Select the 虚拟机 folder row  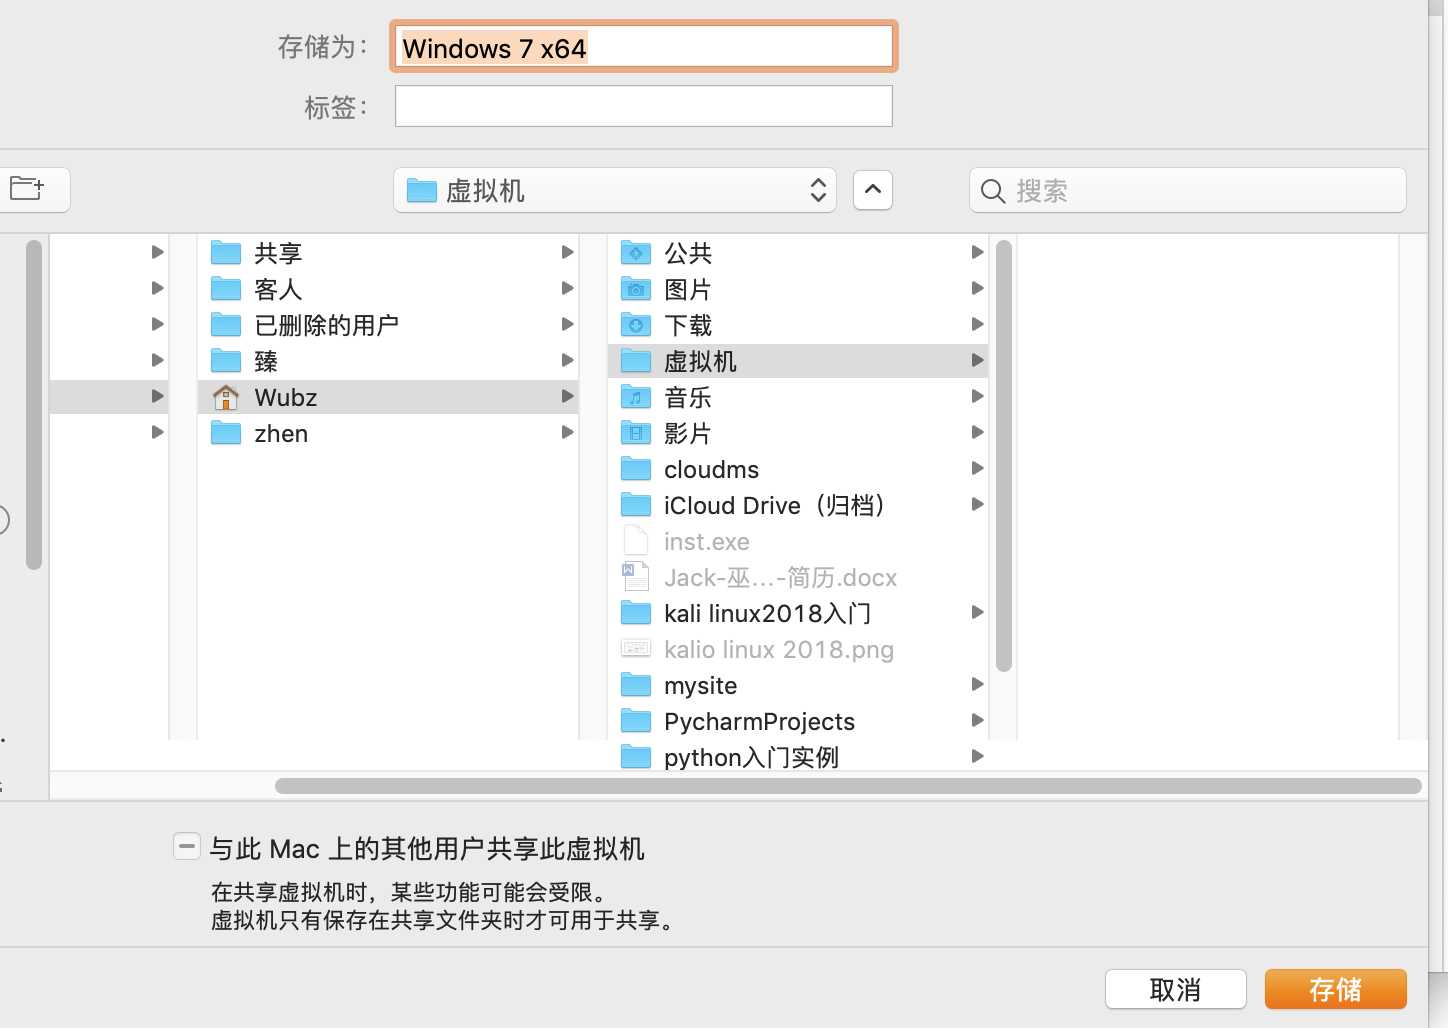tap(797, 361)
